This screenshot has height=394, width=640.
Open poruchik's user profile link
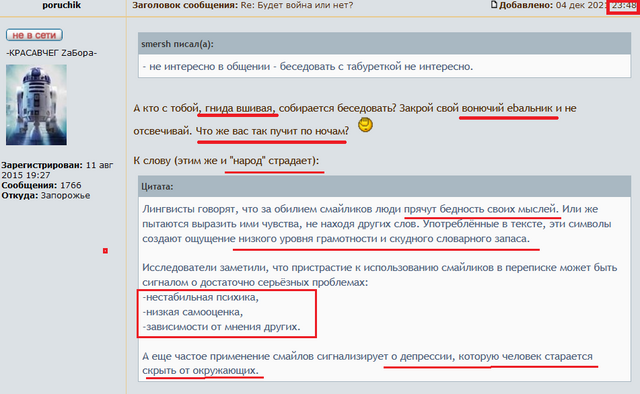pos(62,5)
